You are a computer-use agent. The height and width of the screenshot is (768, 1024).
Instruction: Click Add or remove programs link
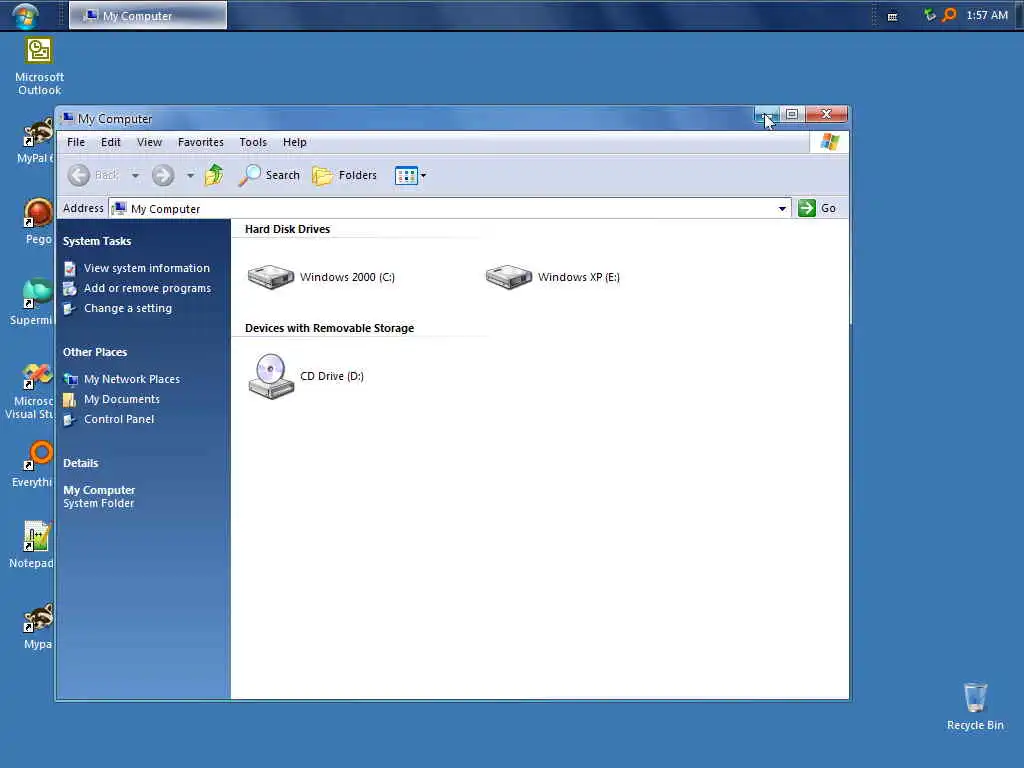pyautogui.click(x=147, y=288)
